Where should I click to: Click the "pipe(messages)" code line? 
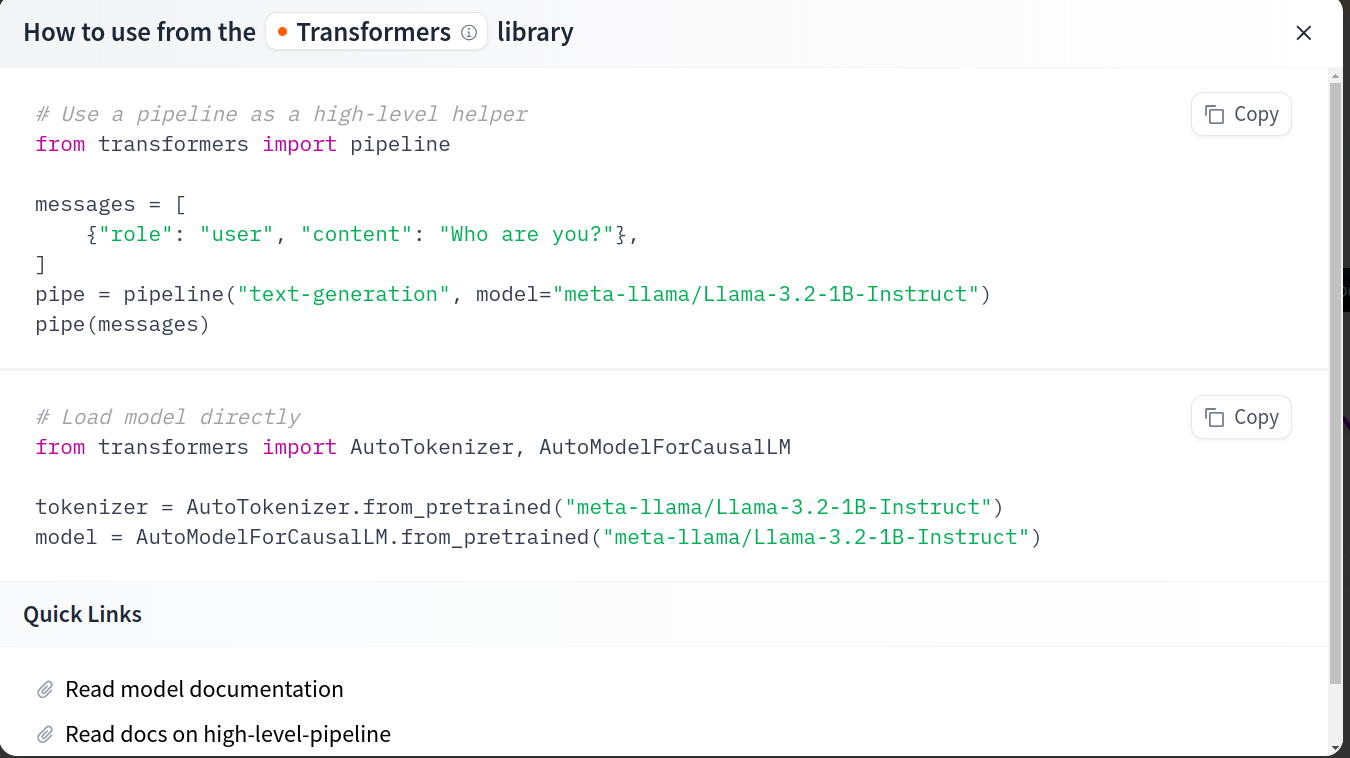coord(123,324)
